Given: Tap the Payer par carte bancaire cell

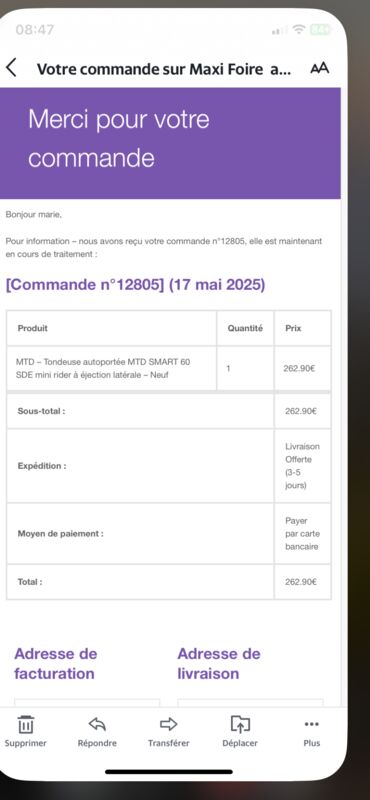Looking at the screenshot, I should coord(302,534).
